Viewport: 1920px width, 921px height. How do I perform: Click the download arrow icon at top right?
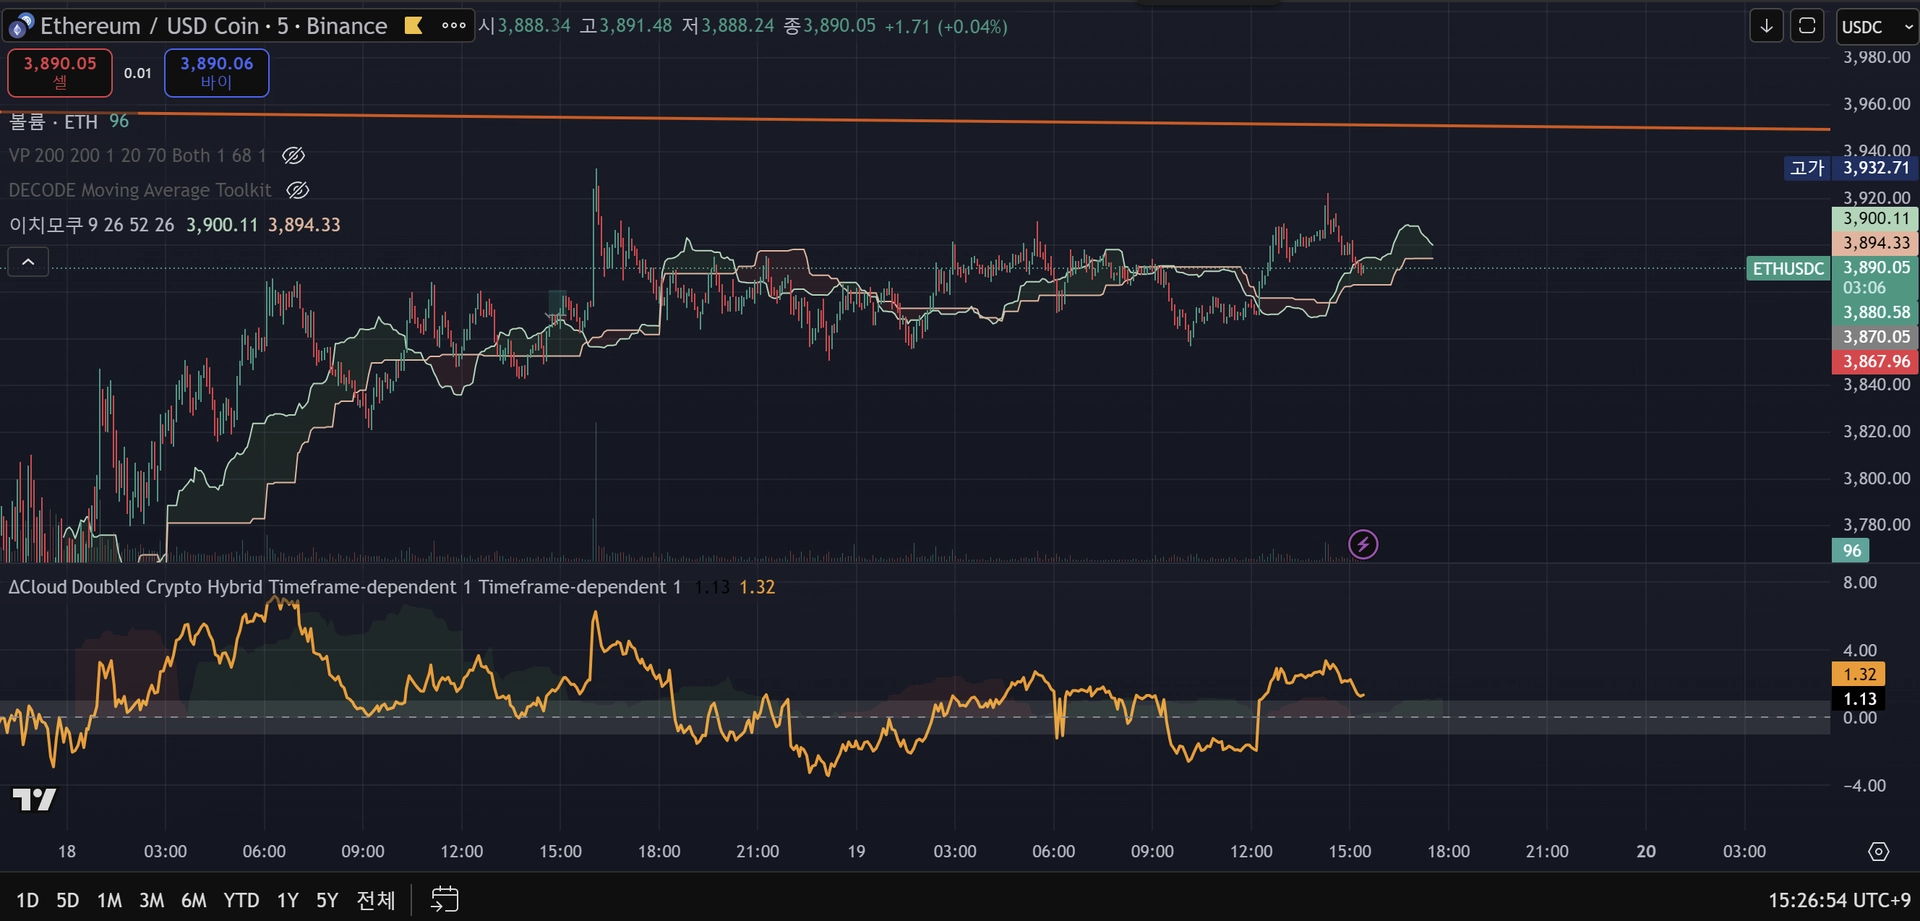point(1766,26)
